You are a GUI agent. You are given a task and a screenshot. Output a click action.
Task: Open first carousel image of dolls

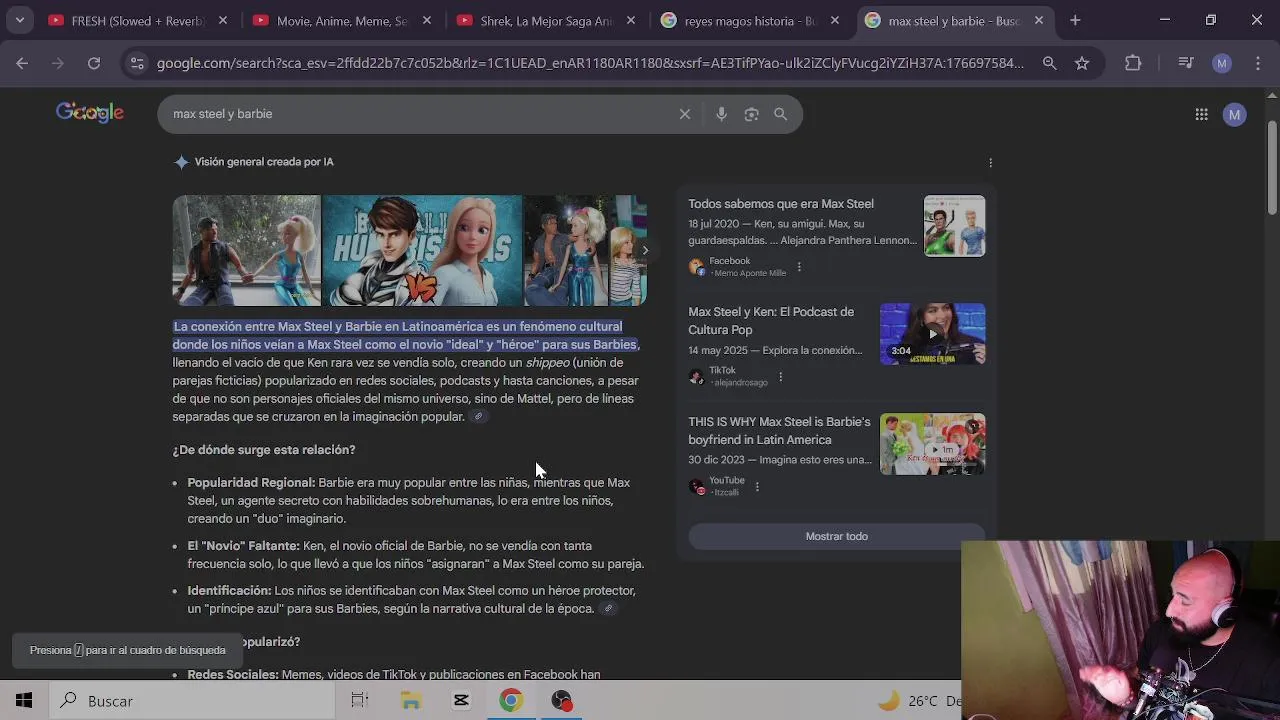click(247, 250)
